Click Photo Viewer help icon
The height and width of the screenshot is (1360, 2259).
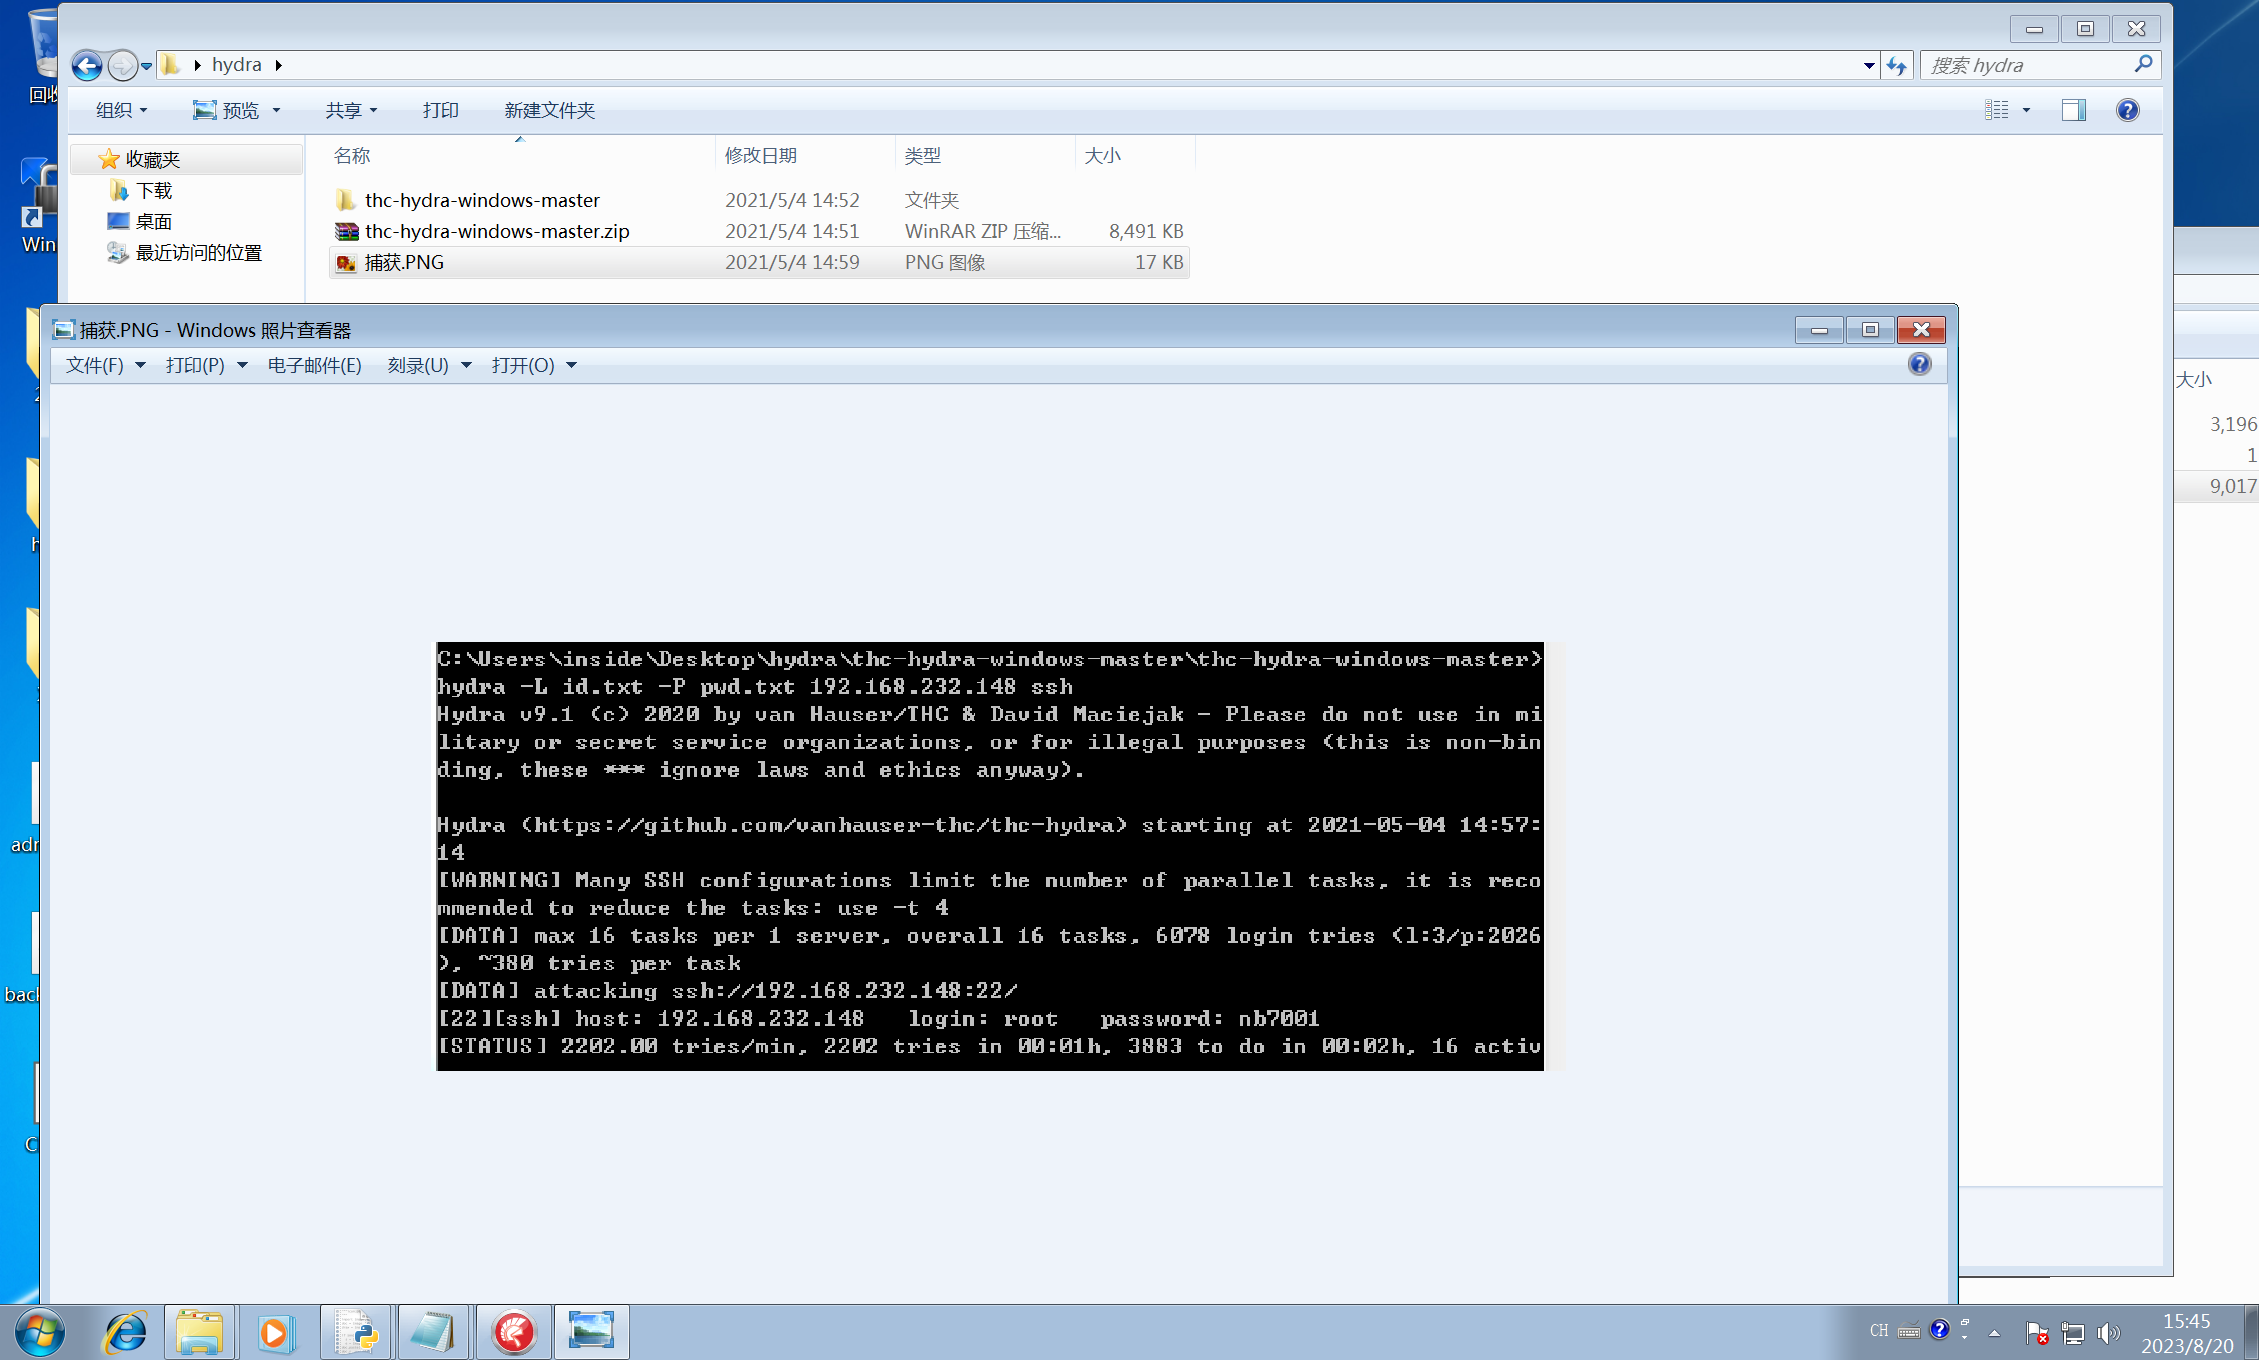[1919, 364]
